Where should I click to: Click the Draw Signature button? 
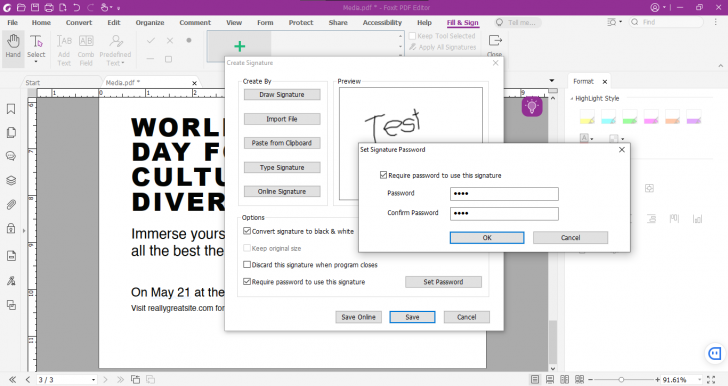click(x=282, y=94)
